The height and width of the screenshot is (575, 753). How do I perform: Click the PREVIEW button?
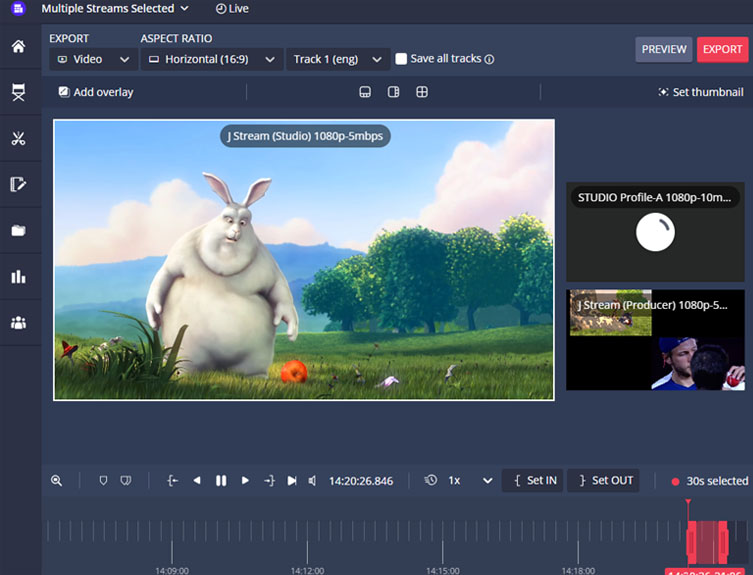click(x=664, y=49)
